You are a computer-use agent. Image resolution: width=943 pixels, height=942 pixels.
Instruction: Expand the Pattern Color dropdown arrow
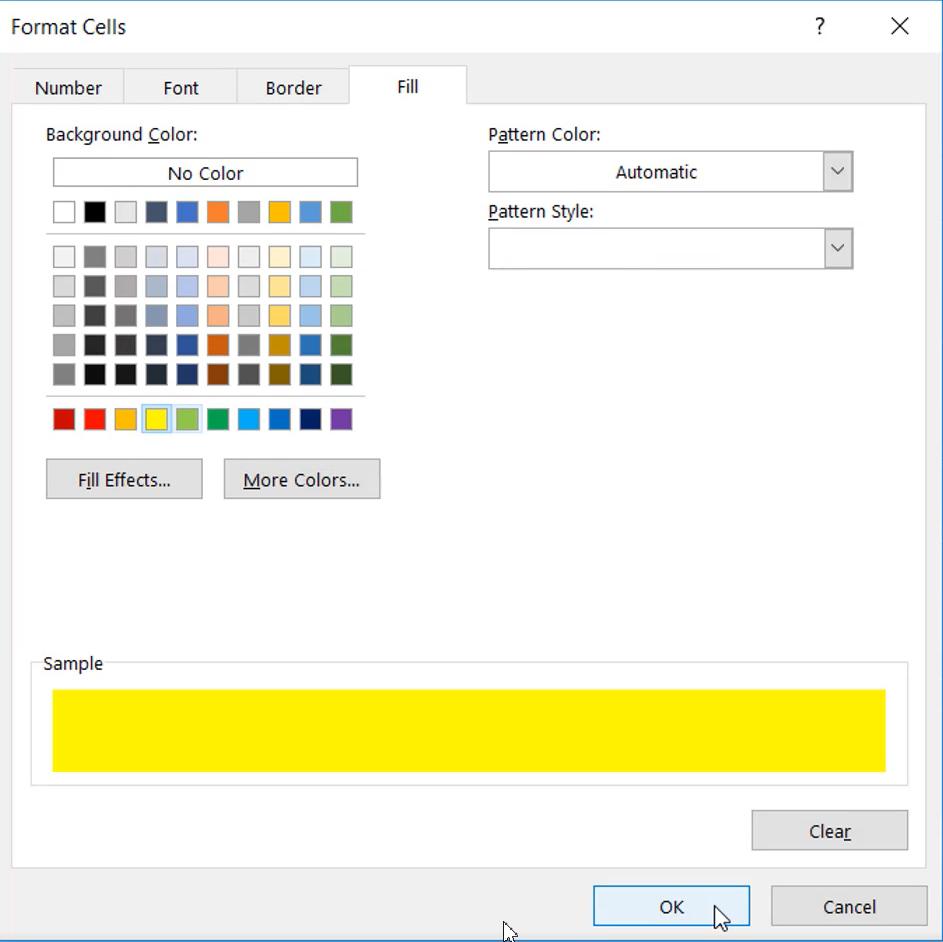[837, 172]
